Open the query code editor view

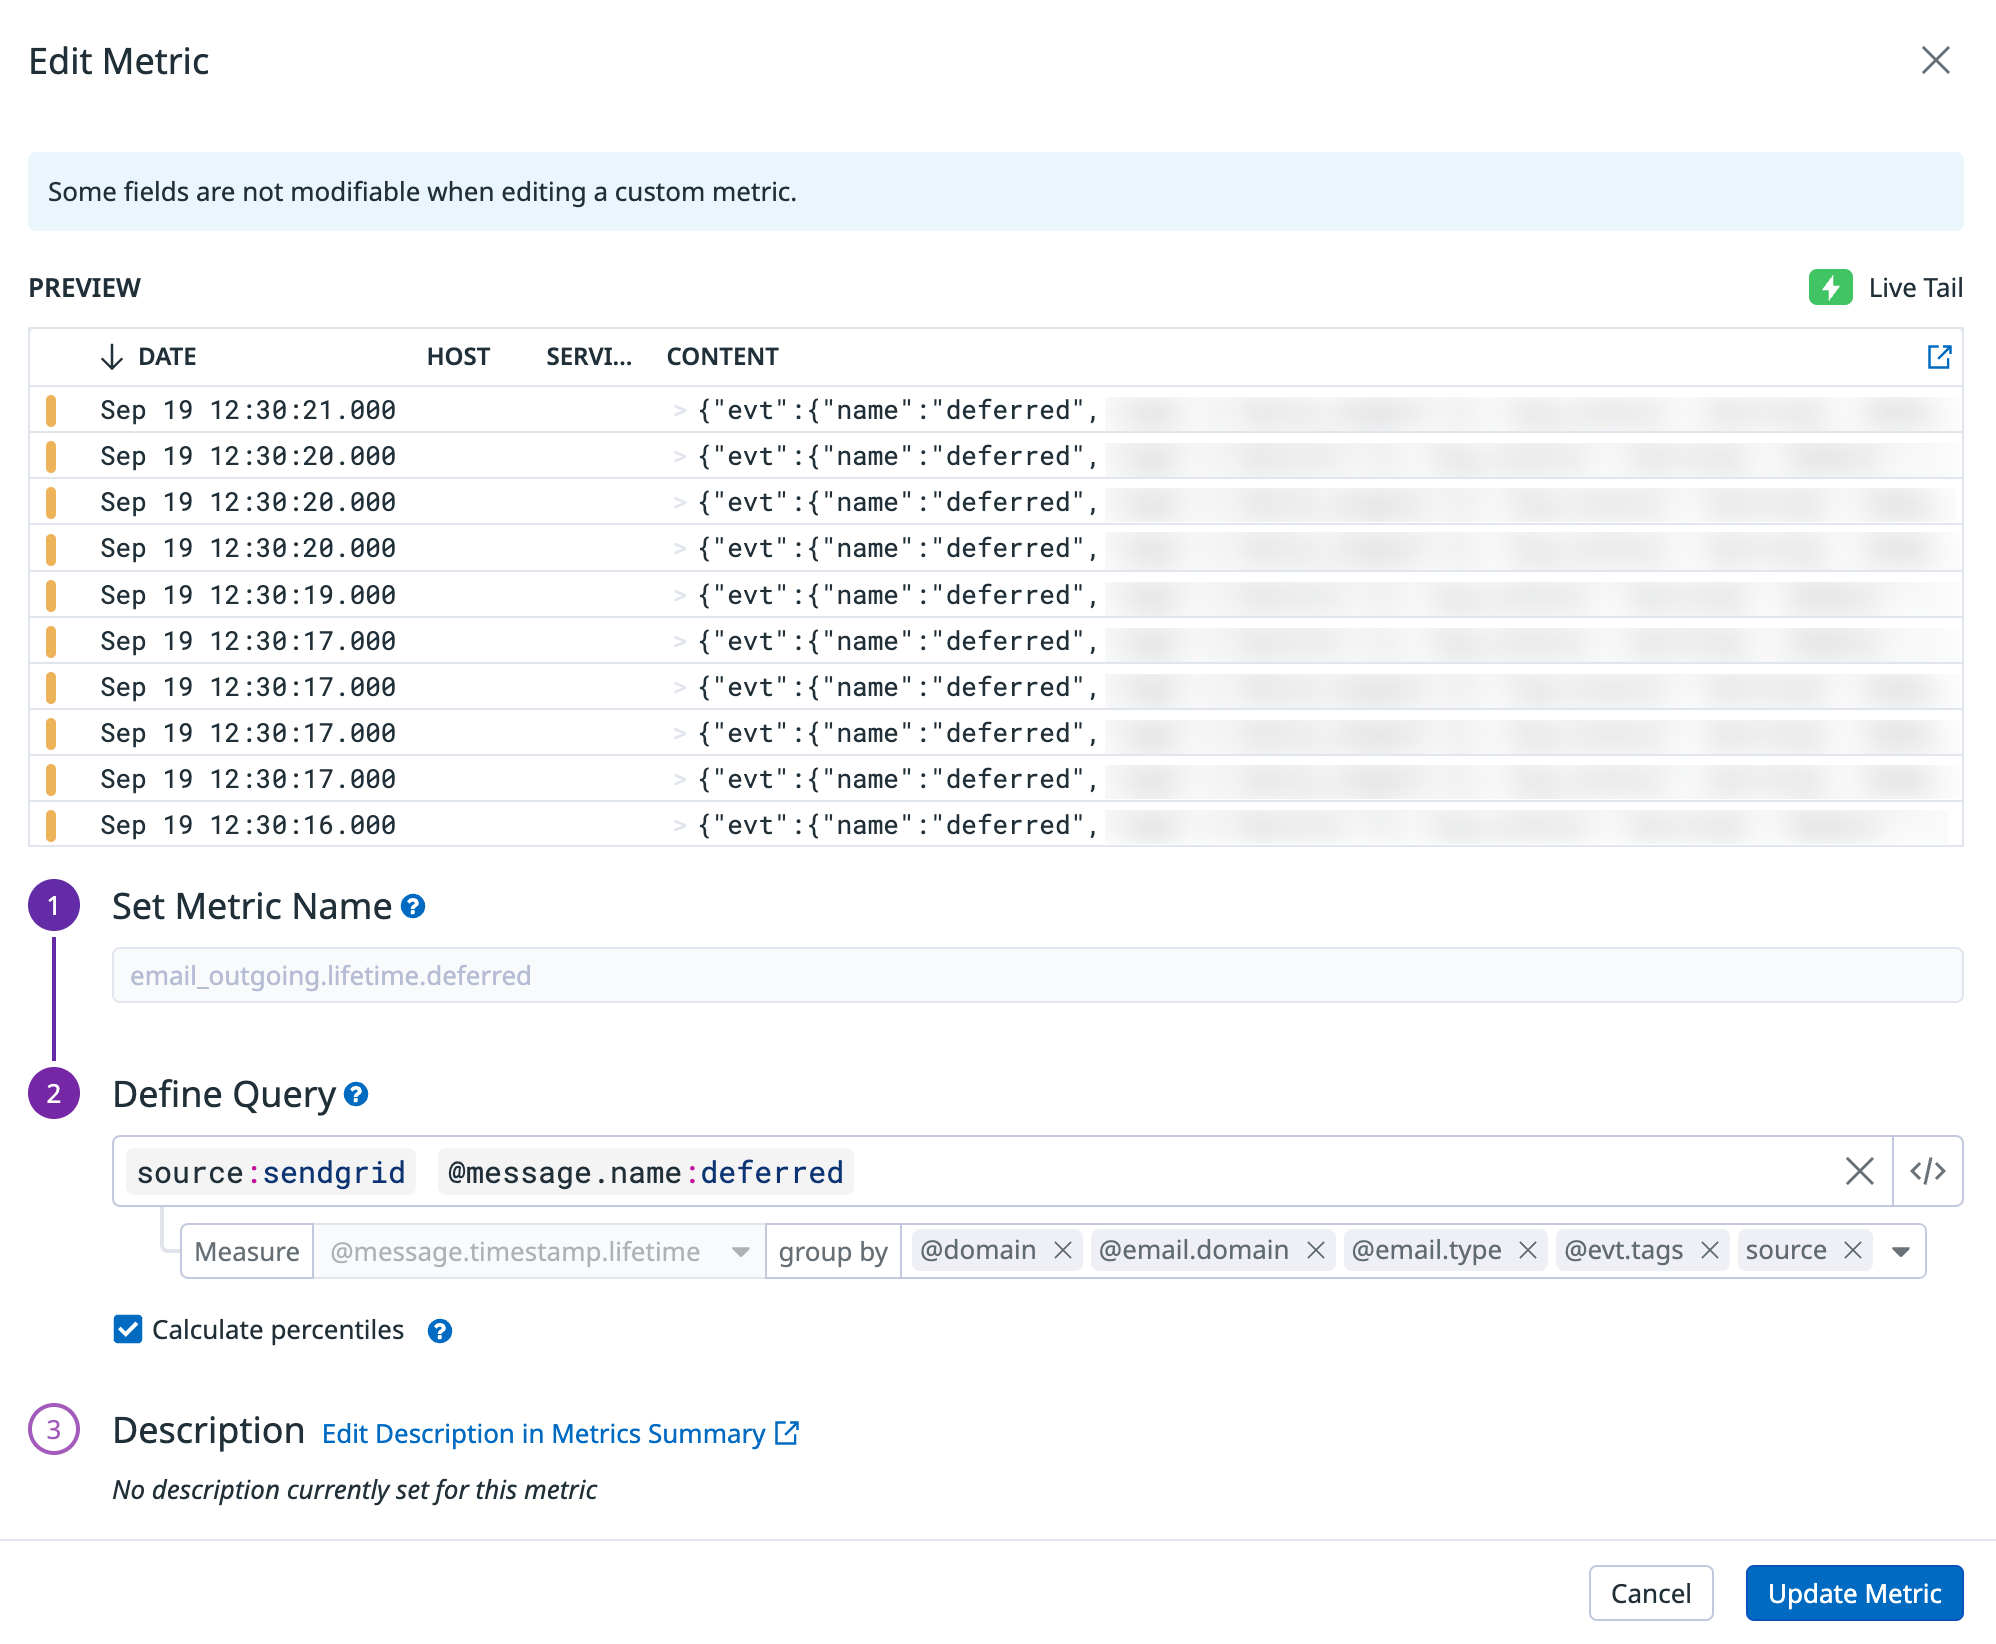click(x=1928, y=1171)
